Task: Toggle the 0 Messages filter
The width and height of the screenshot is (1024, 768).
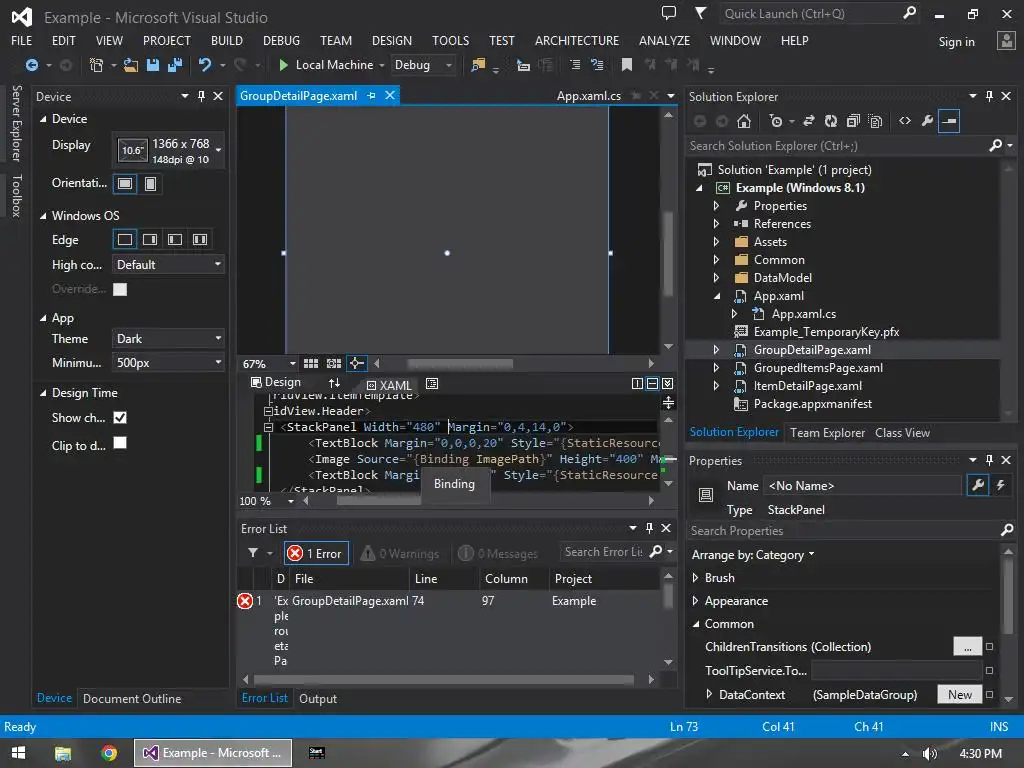Action: click(x=498, y=553)
